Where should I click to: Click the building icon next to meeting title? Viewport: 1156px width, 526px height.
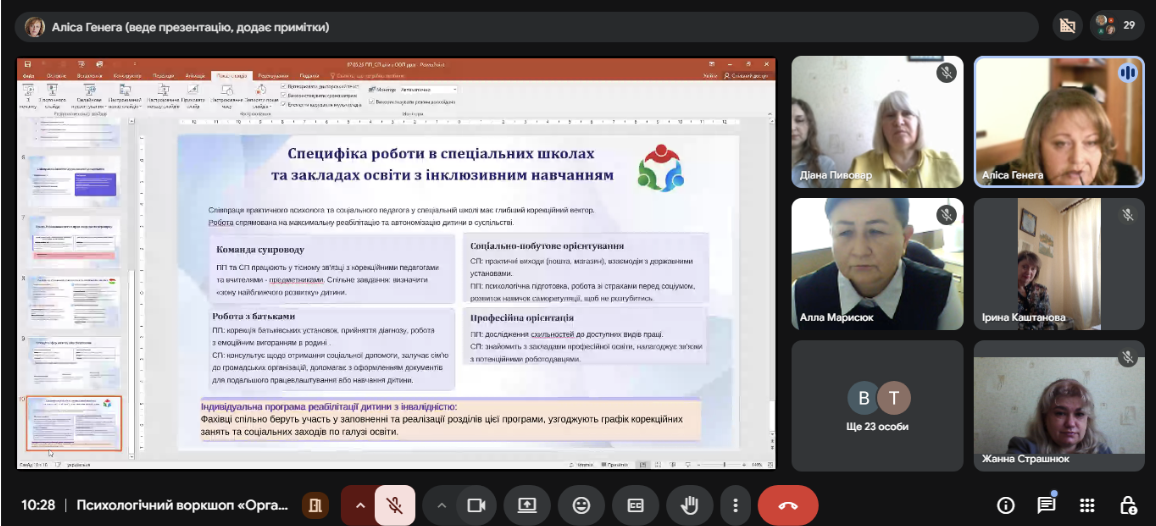[x=316, y=505]
